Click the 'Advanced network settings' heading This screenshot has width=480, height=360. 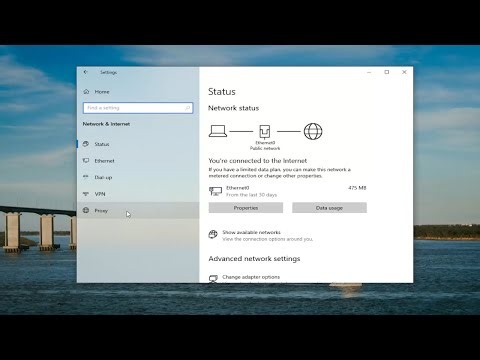tap(254, 259)
